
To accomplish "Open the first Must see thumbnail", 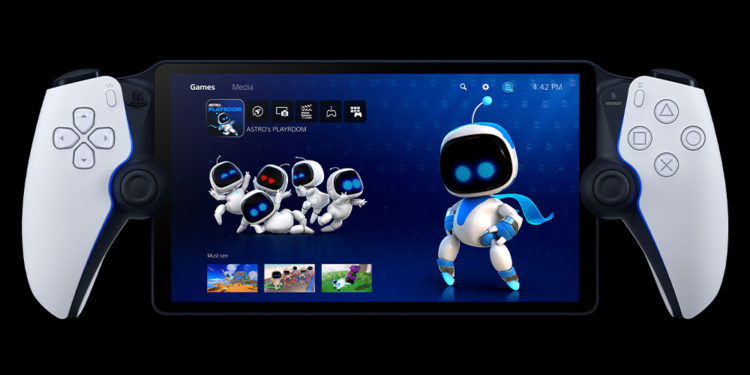I will [232, 278].
